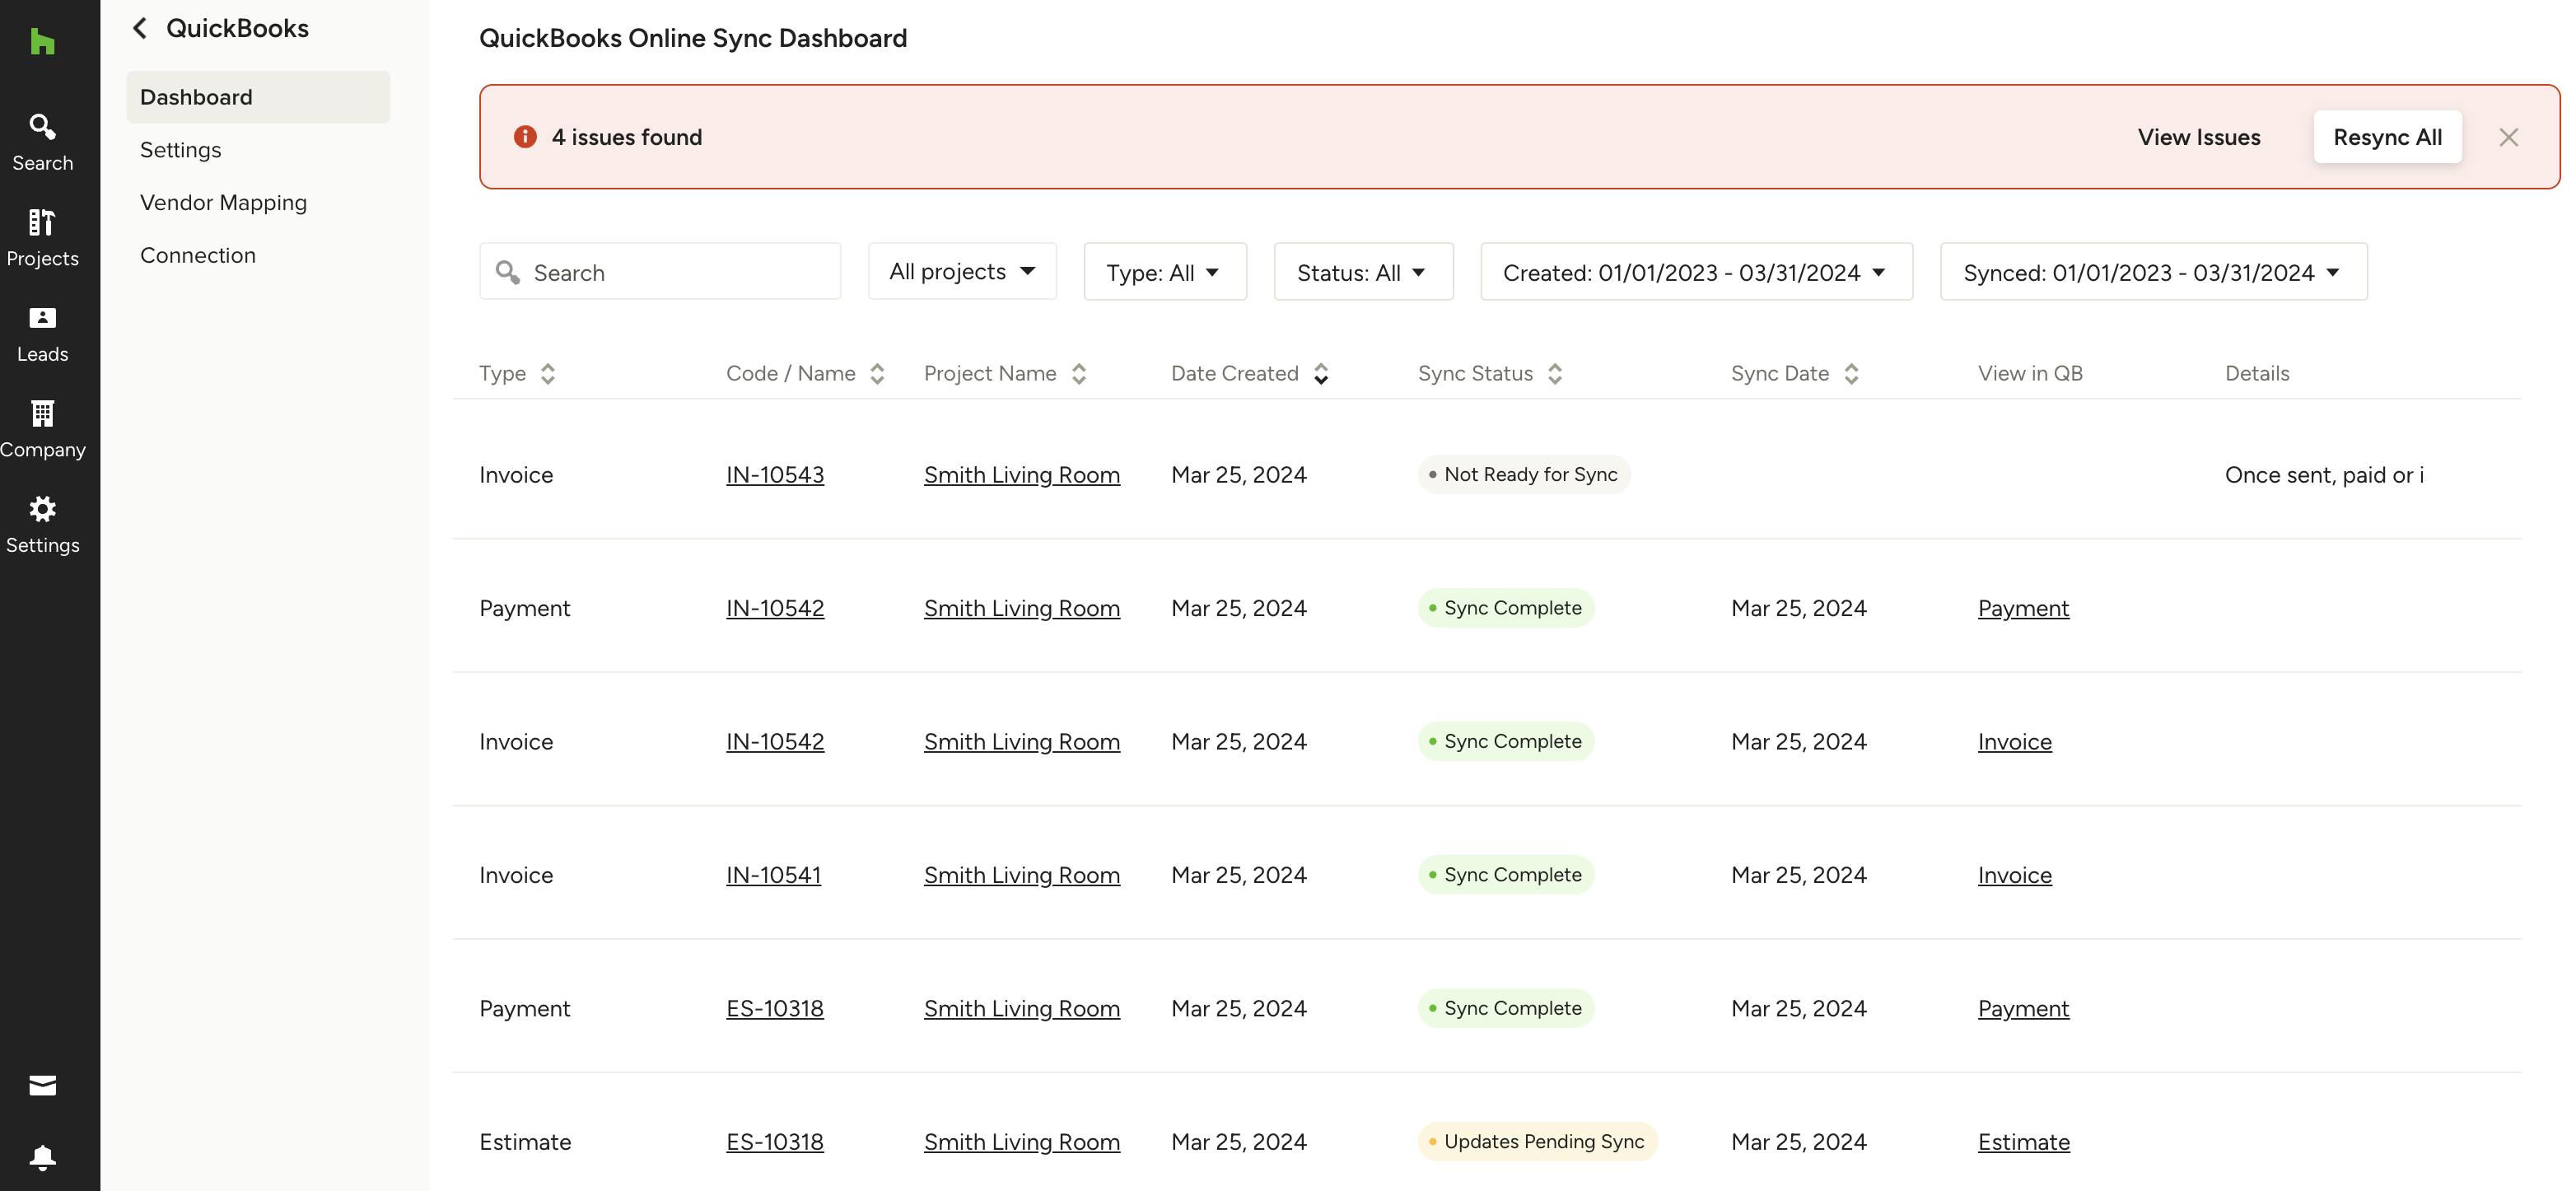View Estimate in QB for ES-10318
The width and height of the screenshot is (2576, 1191).
click(x=2023, y=1142)
